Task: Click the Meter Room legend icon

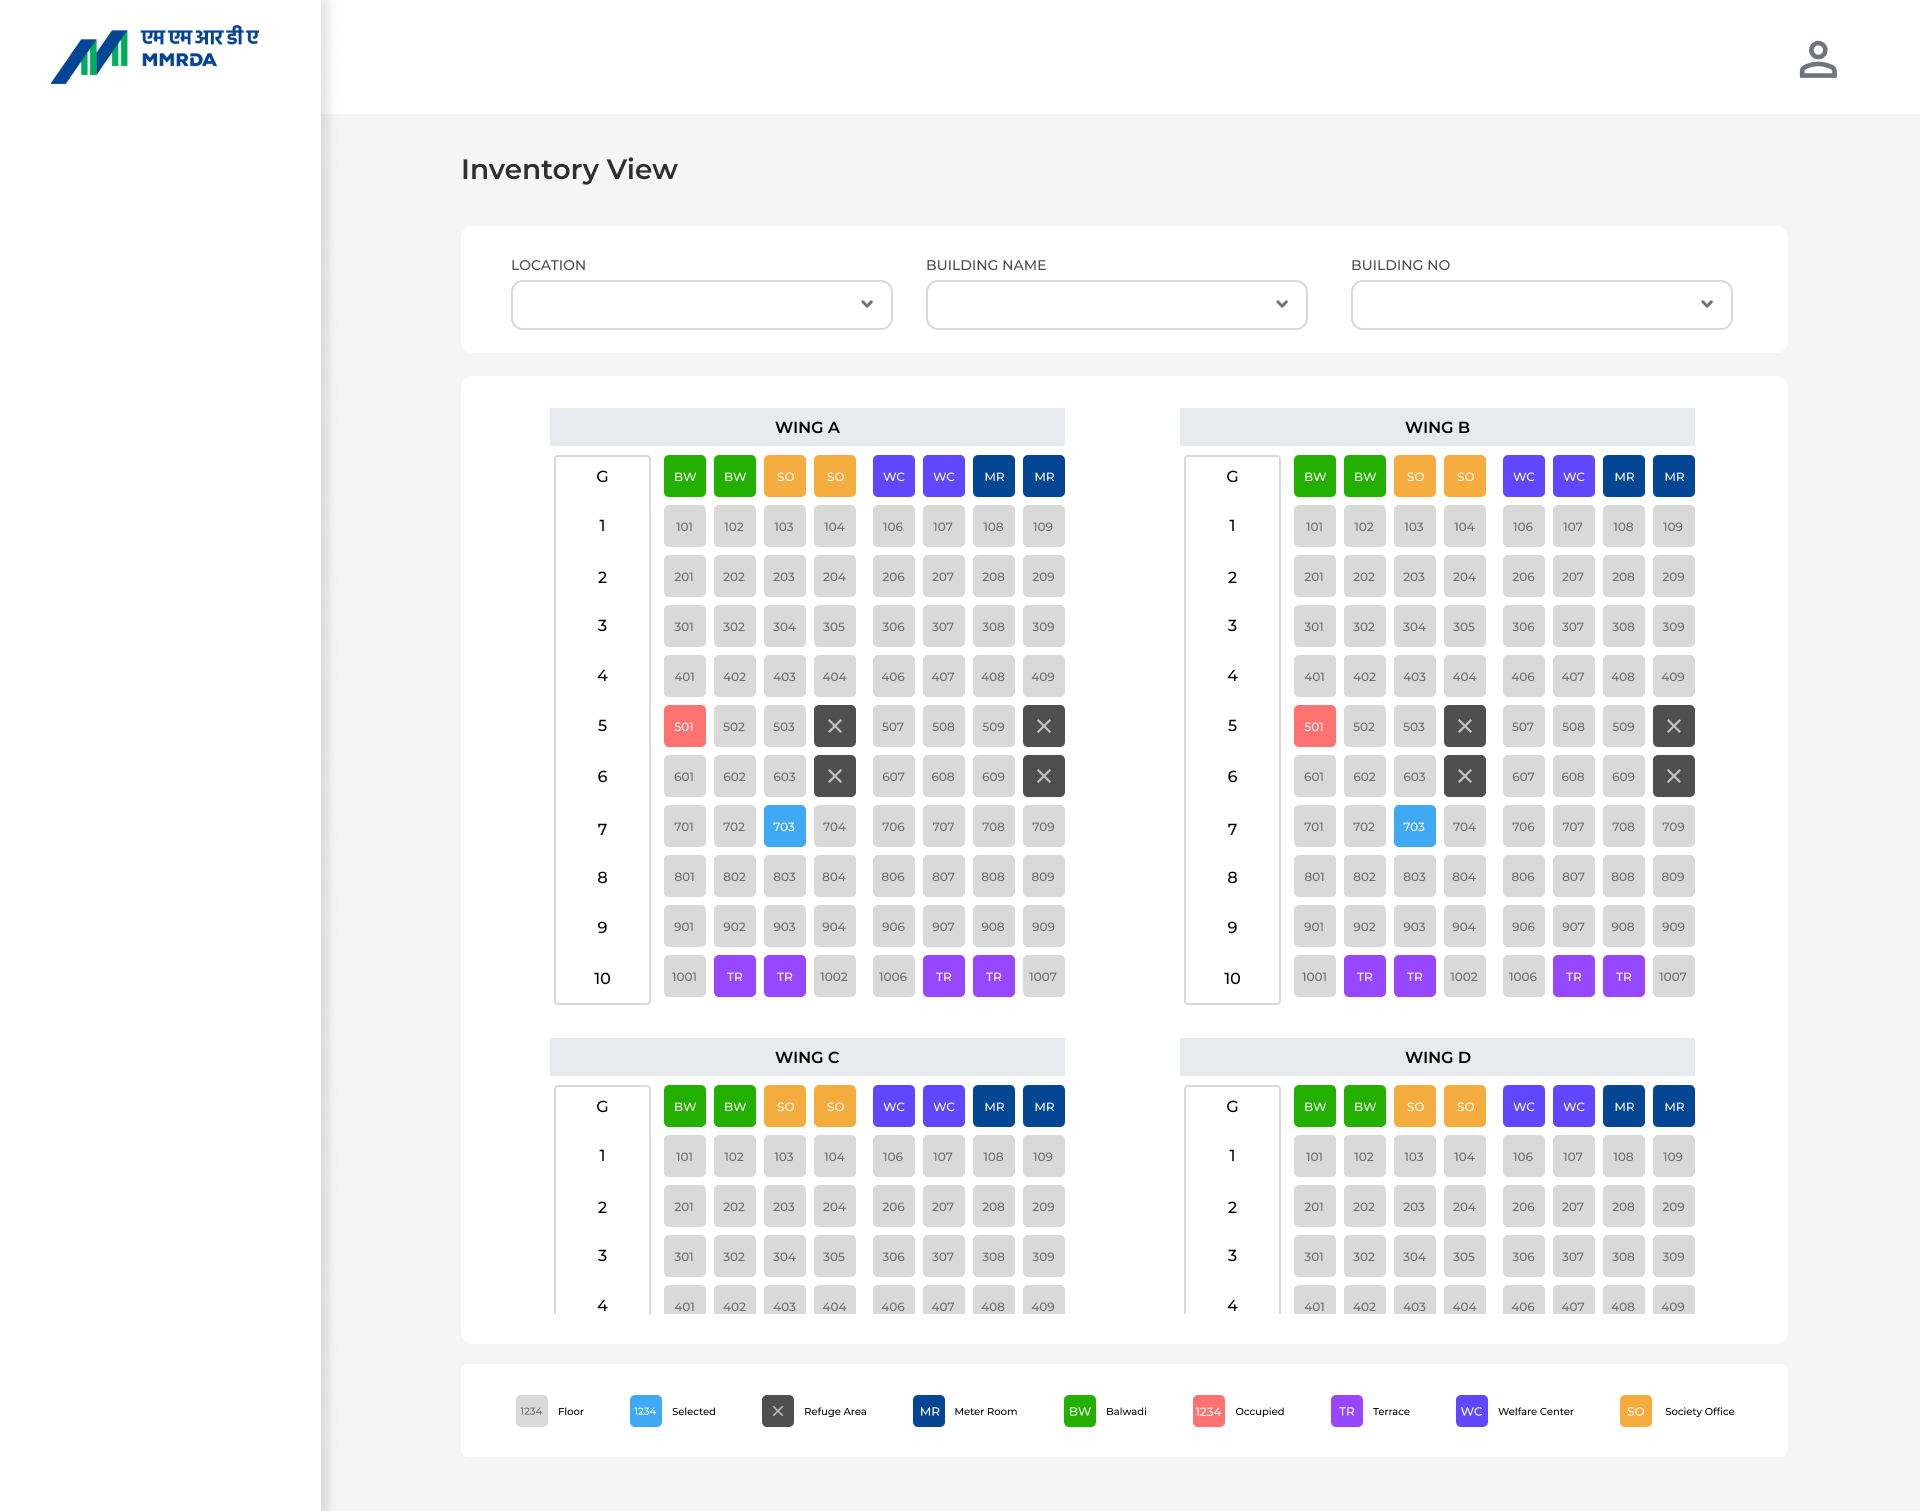Action: pyautogui.click(x=929, y=1411)
